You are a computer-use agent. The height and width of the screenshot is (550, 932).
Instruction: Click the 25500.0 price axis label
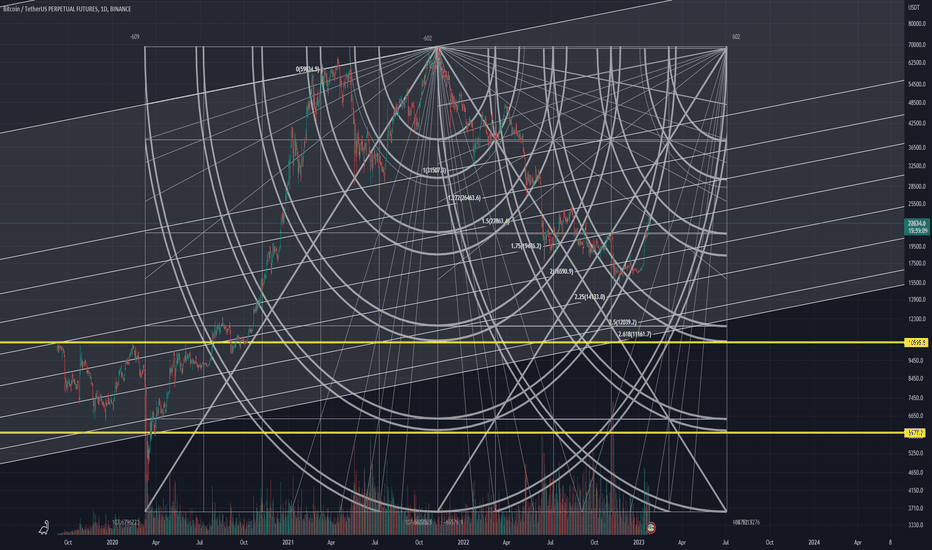click(917, 204)
